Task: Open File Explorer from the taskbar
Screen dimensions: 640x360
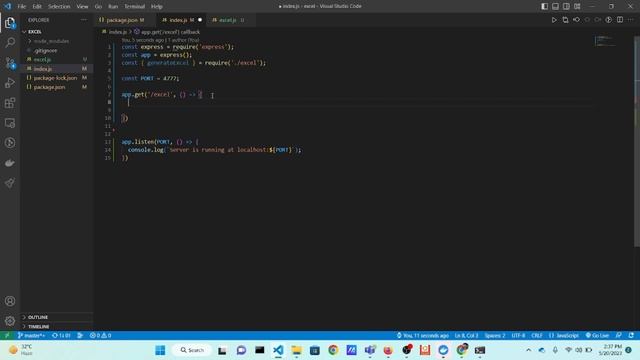Action: point(296,350)
